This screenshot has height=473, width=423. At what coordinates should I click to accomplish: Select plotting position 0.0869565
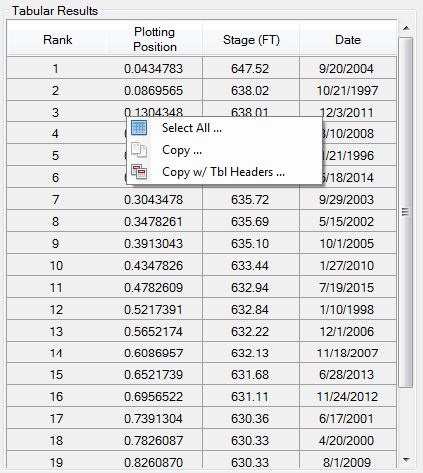[x=154, y=90]
